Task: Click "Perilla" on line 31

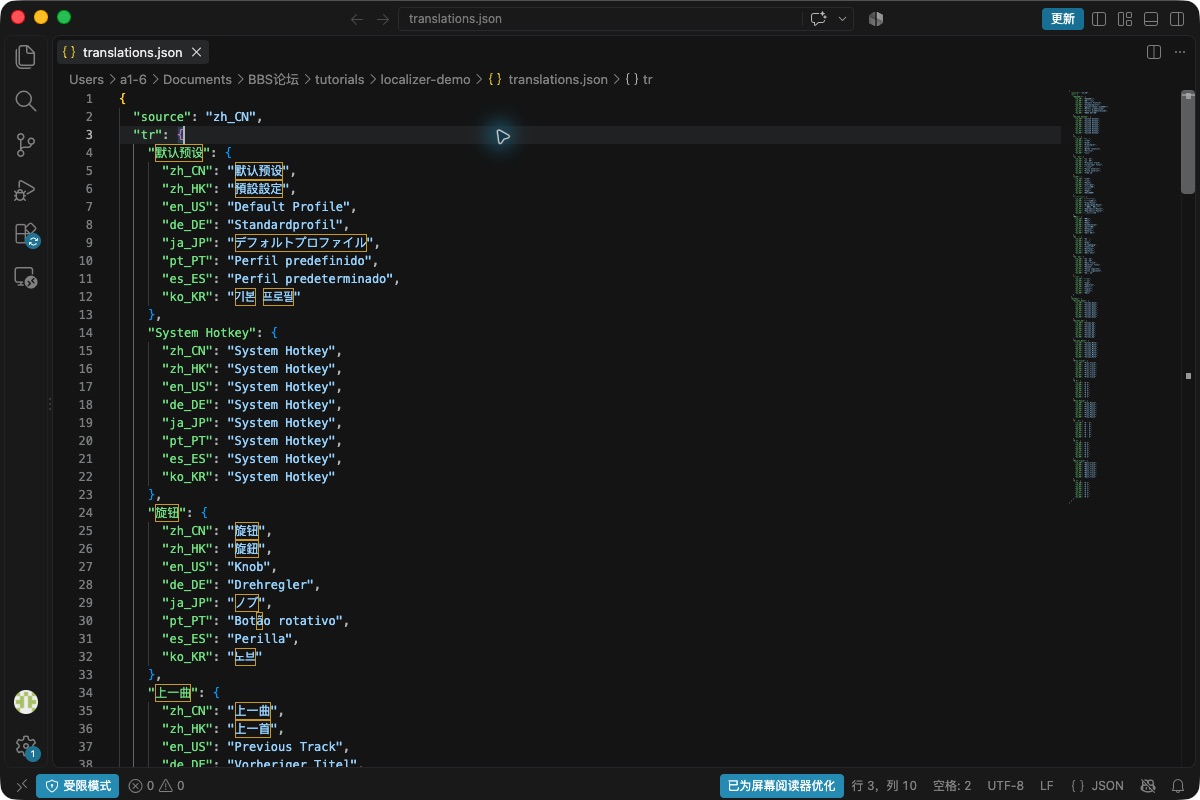Action: click(x=260, y=639)
